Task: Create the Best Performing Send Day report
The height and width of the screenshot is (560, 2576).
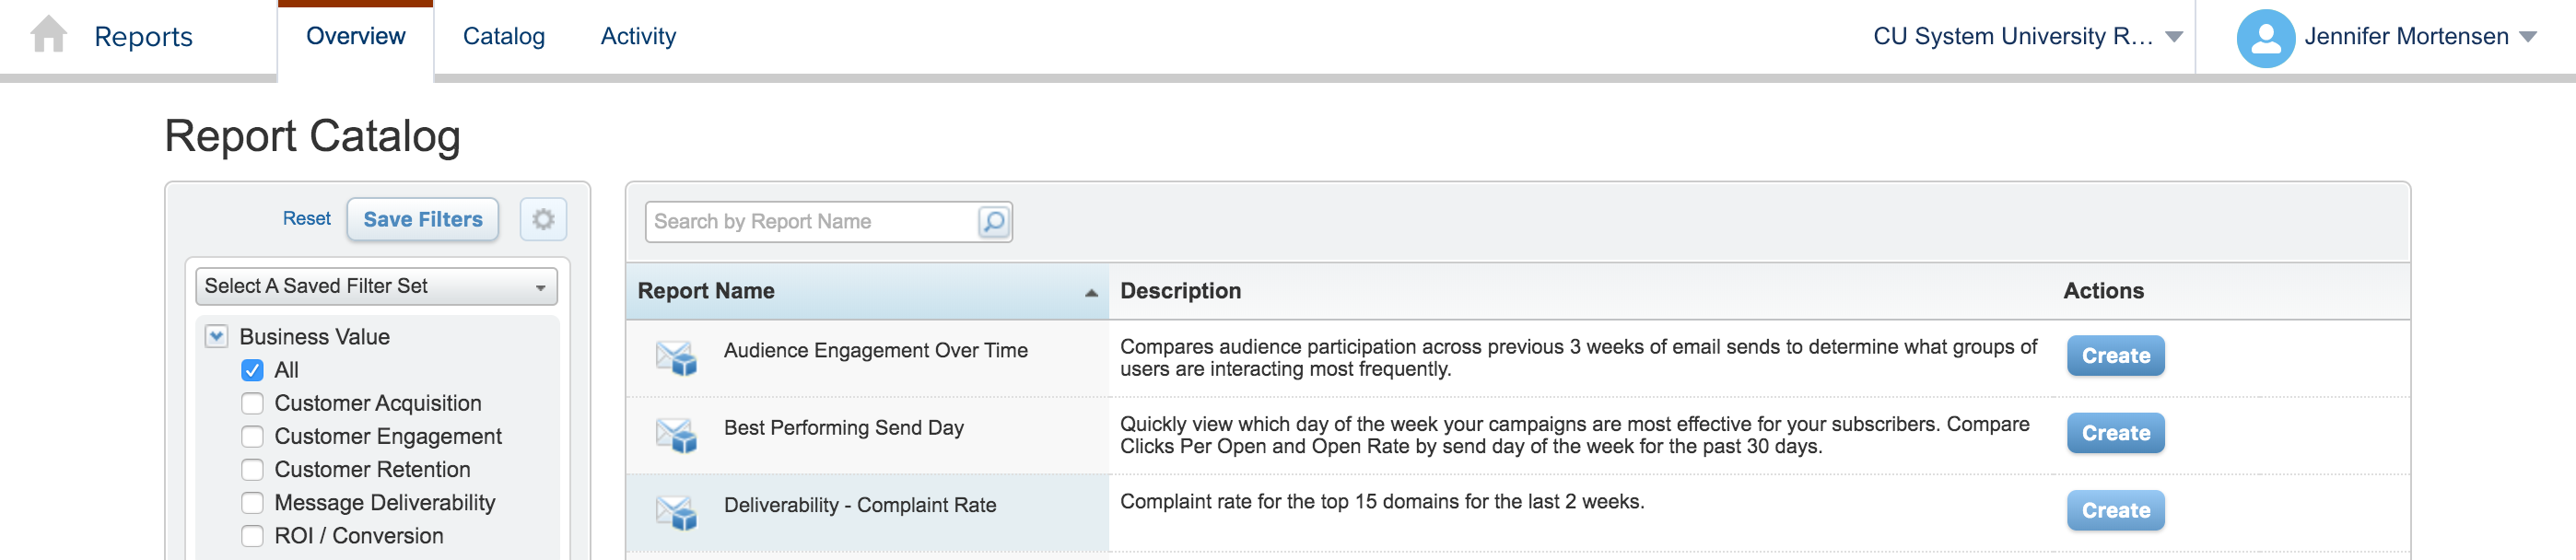Action: [x=2115, y=433]
